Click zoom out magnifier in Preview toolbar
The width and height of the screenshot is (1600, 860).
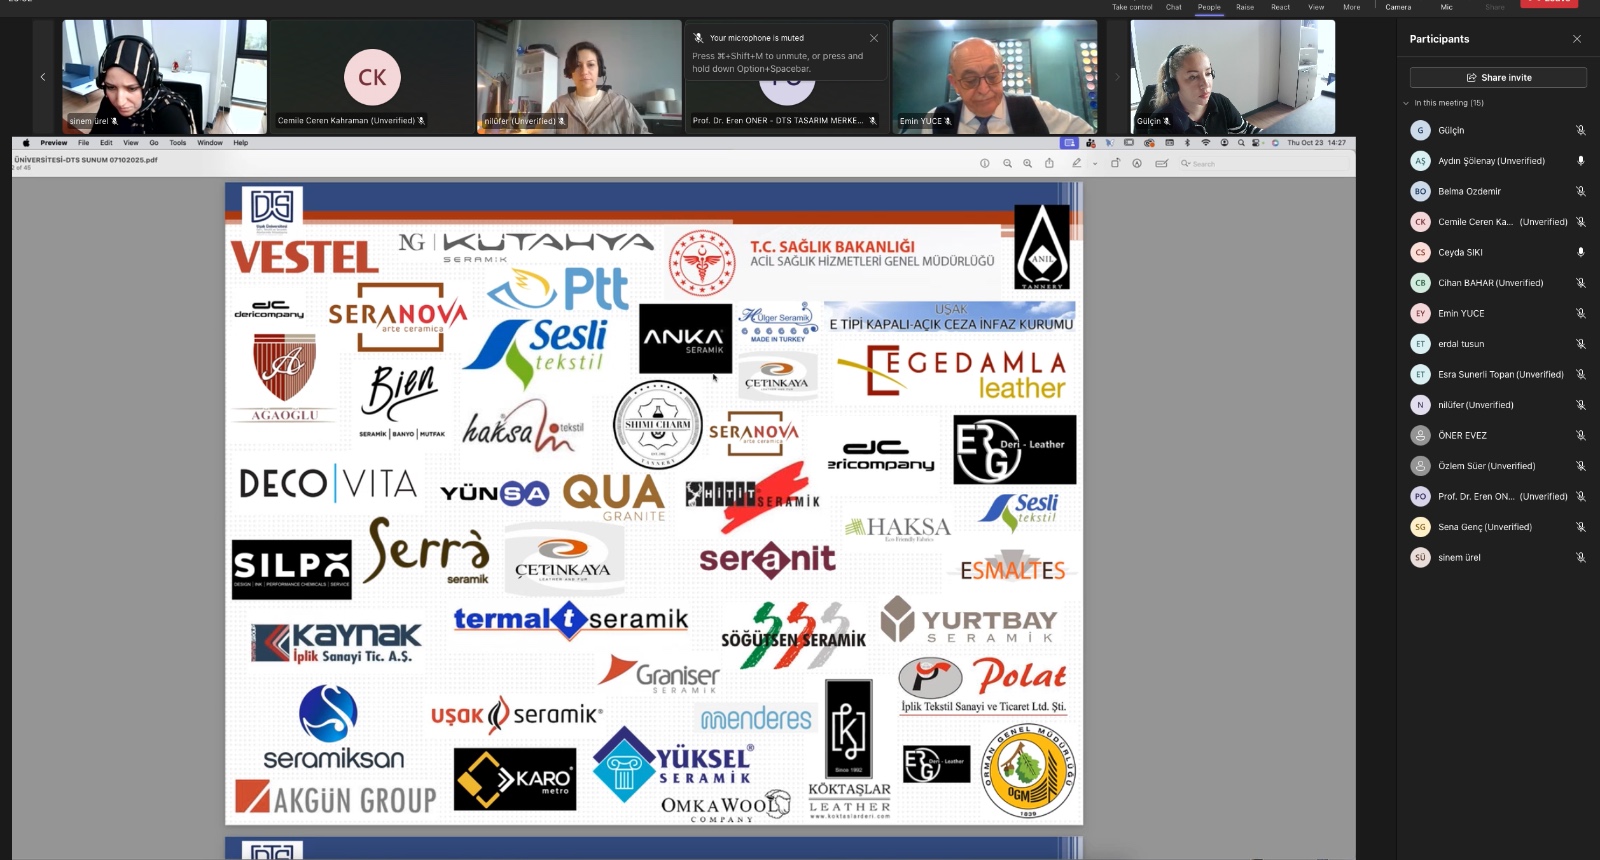coord(1007,163)
